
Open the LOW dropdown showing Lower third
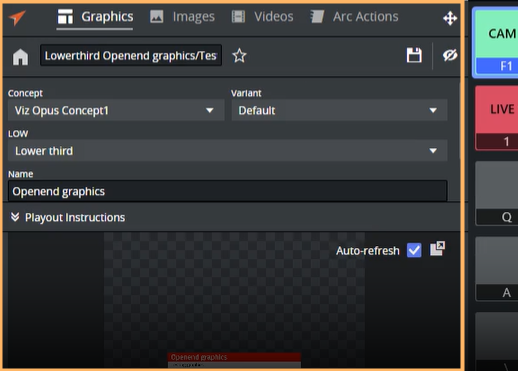click(227, 151)
